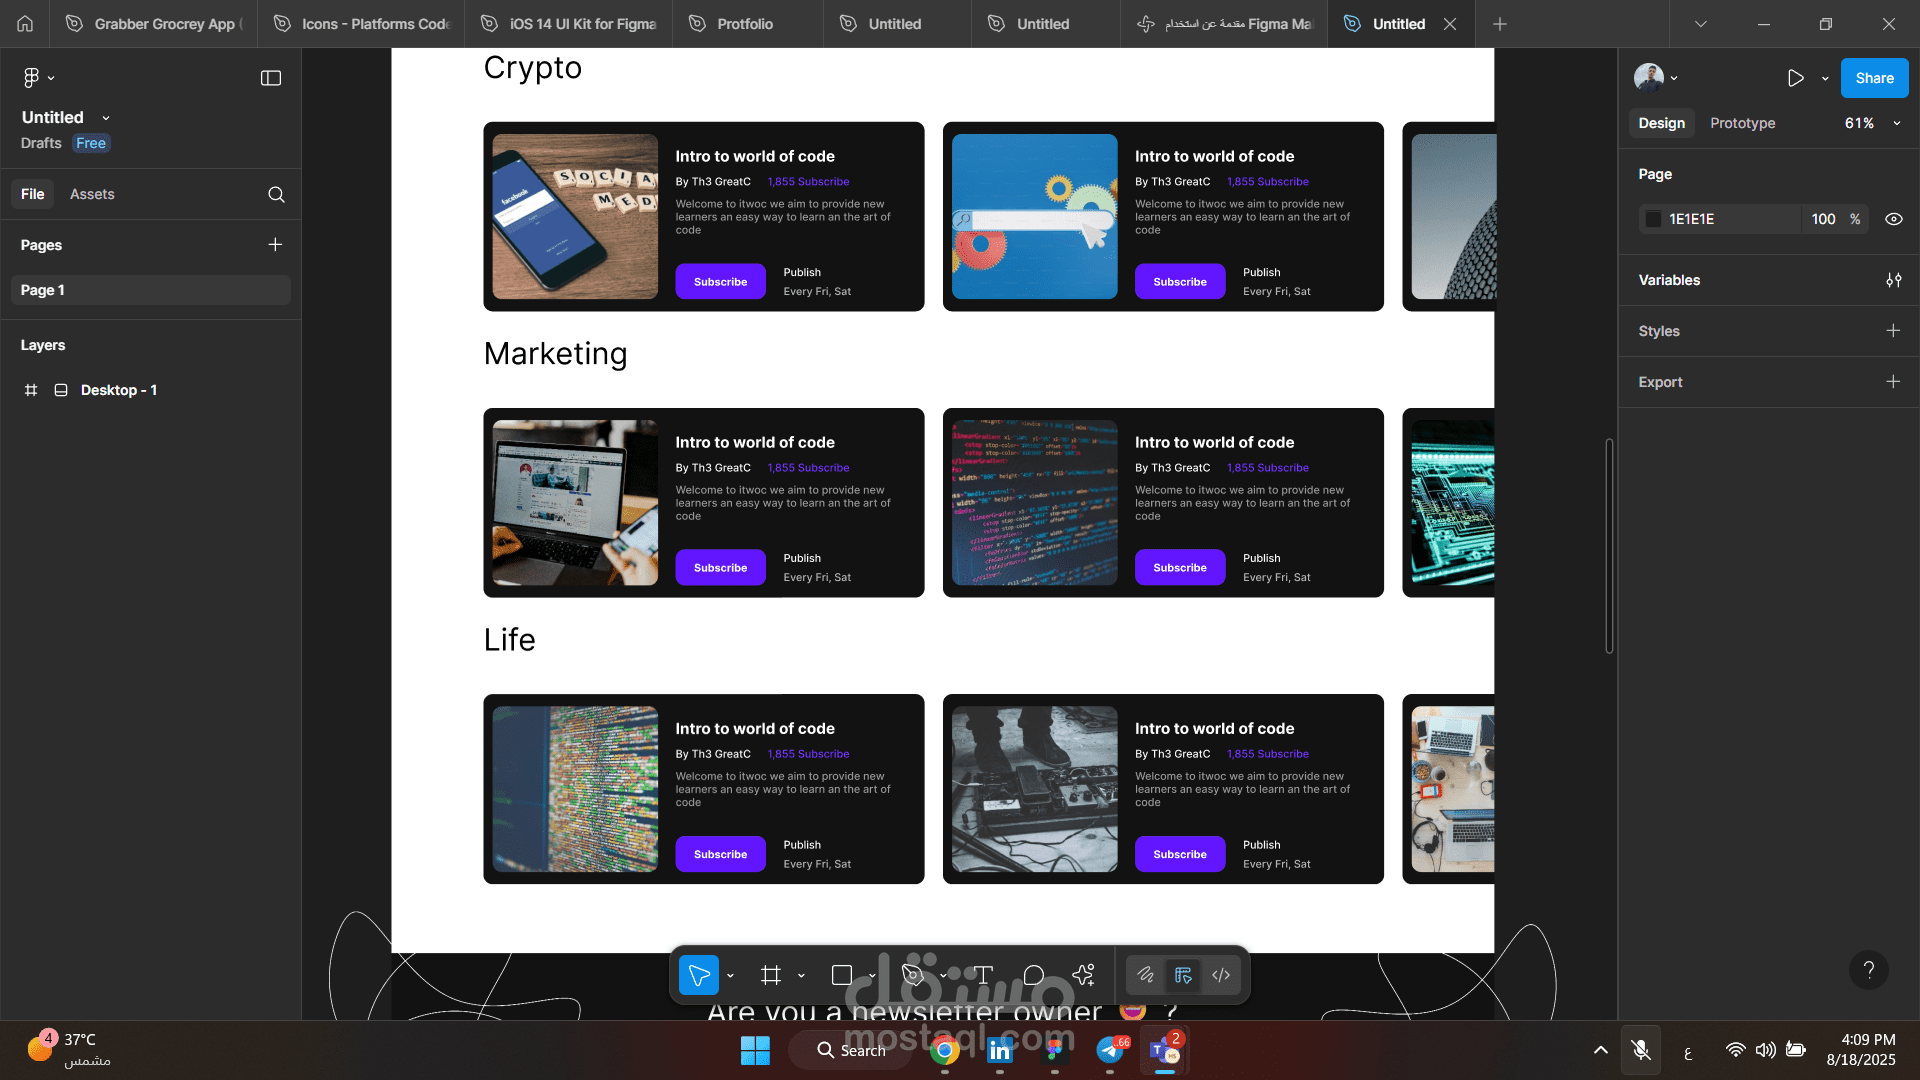1920x1080 pixels.
Task: Open variables settings icon
Action: pyautogui.click(x=1893, y=281)
